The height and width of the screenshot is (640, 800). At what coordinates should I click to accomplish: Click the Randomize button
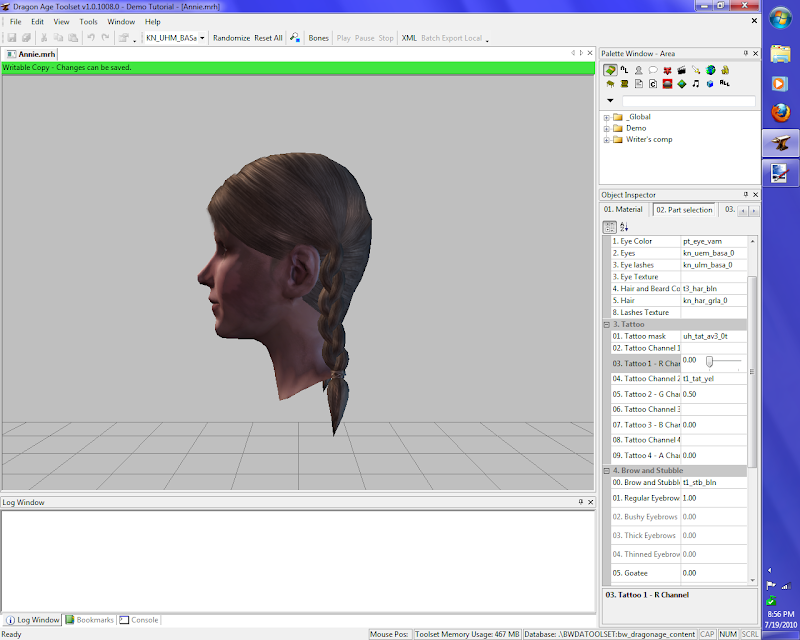231,38
